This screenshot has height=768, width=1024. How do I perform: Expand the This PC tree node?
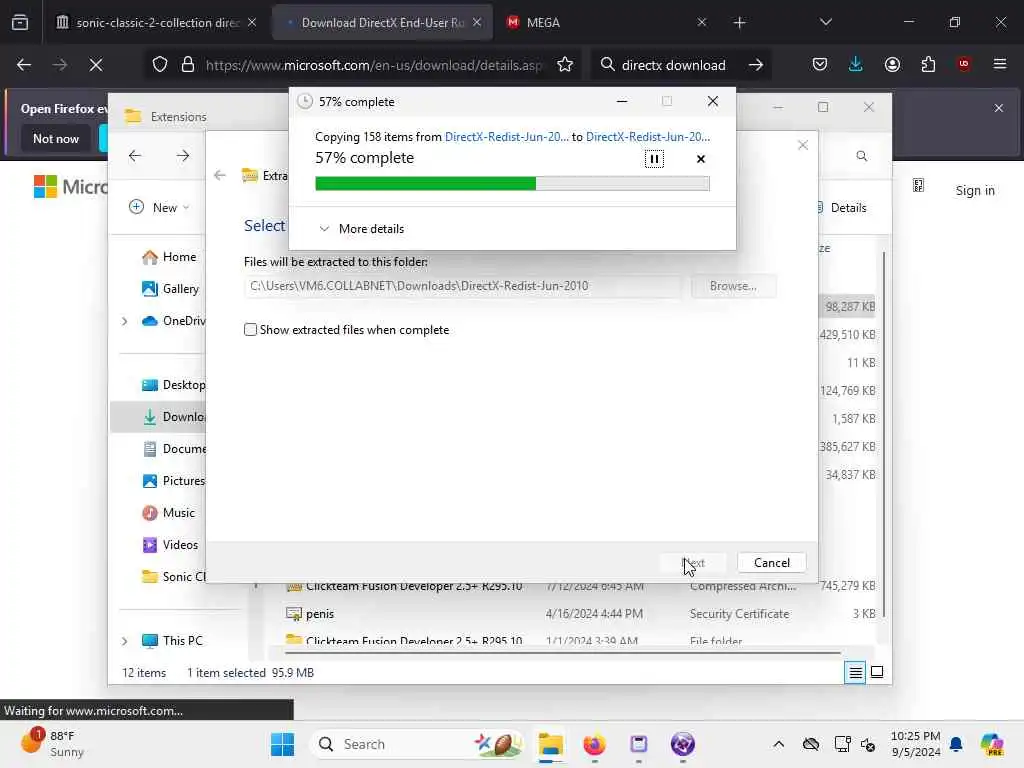pyautogui.click(x=125, y=641)
